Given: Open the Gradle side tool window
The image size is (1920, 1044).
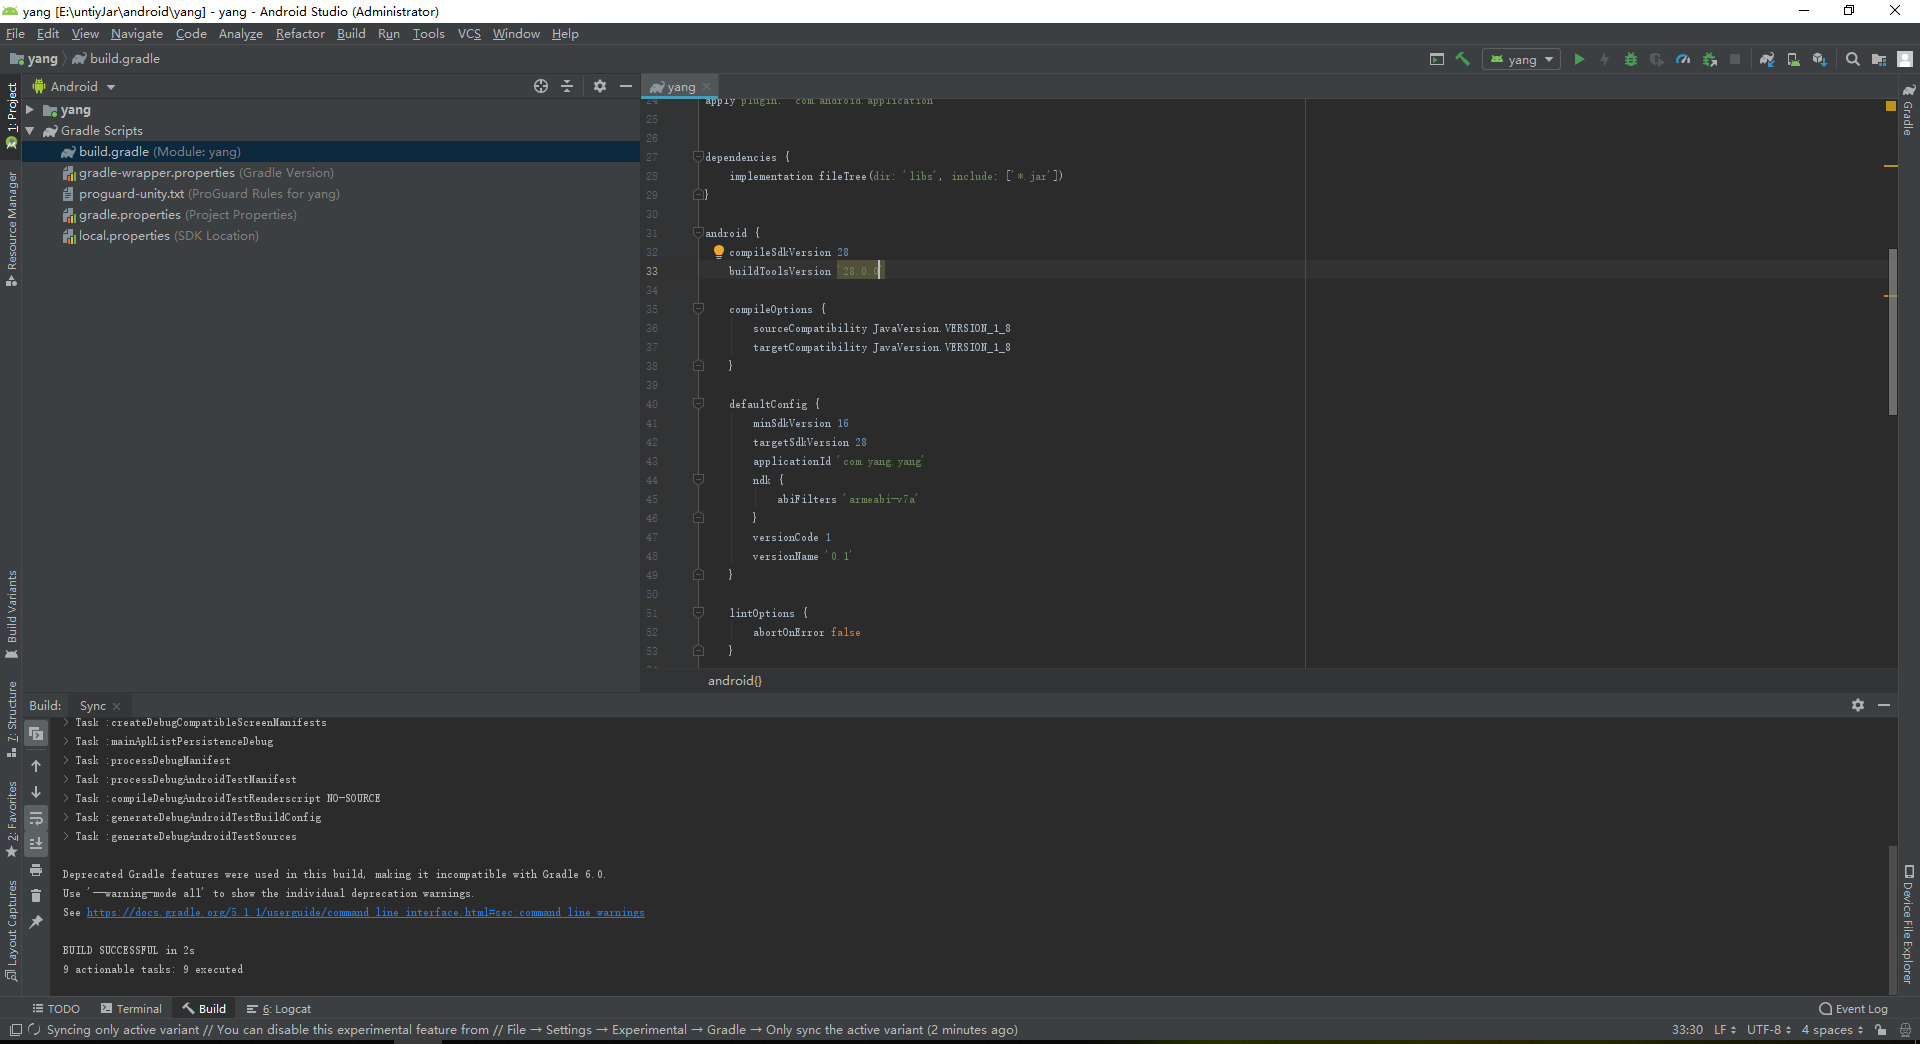Looking at the screenshot, I should [1908, 110].
